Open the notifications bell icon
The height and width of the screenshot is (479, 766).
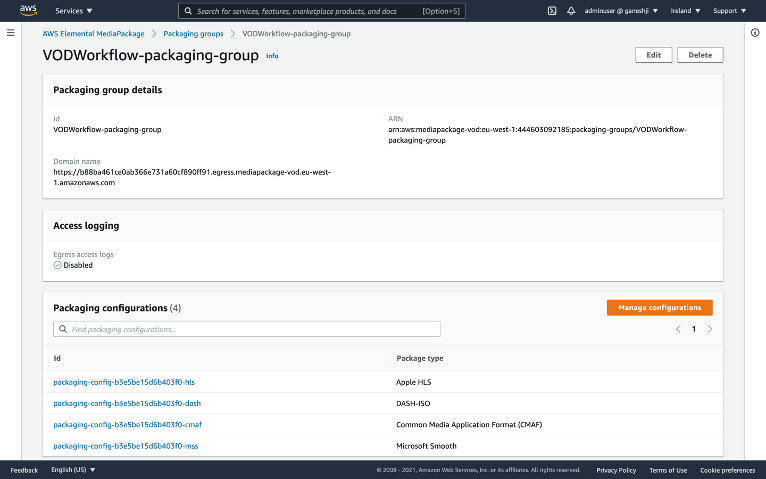pos(571,11)
